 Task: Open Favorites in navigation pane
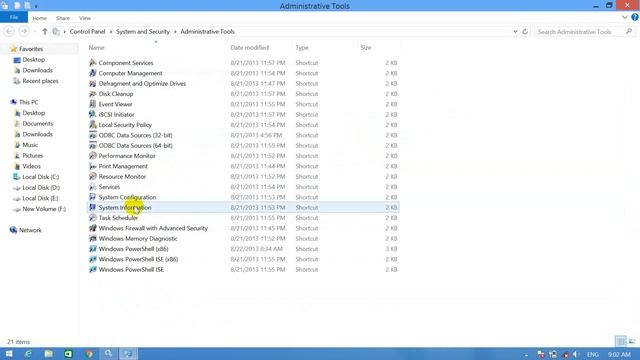pyautogui.click(x=31, y=49)
